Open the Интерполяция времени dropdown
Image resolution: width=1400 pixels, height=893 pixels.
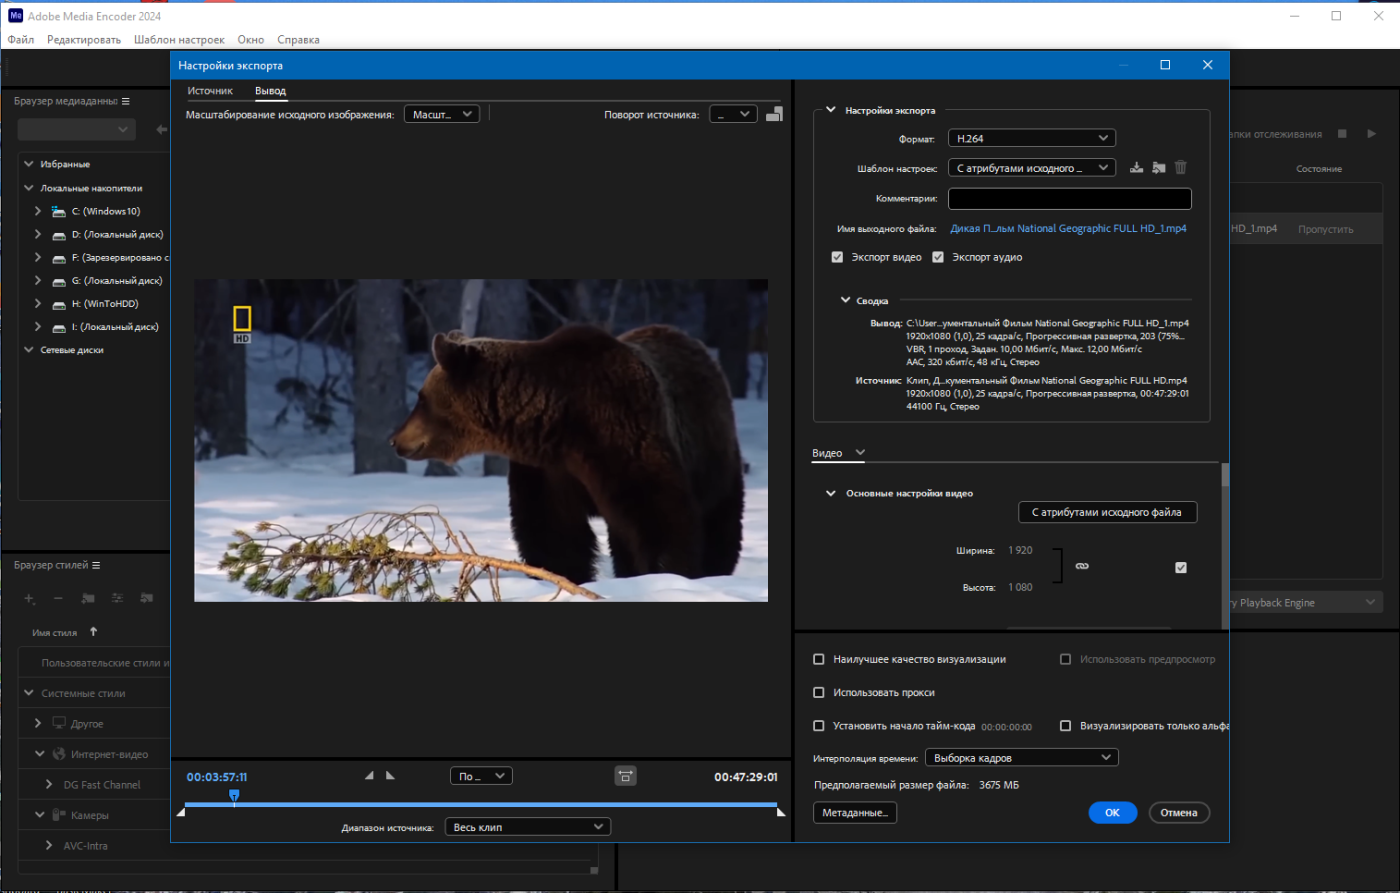click(1021, 758)
